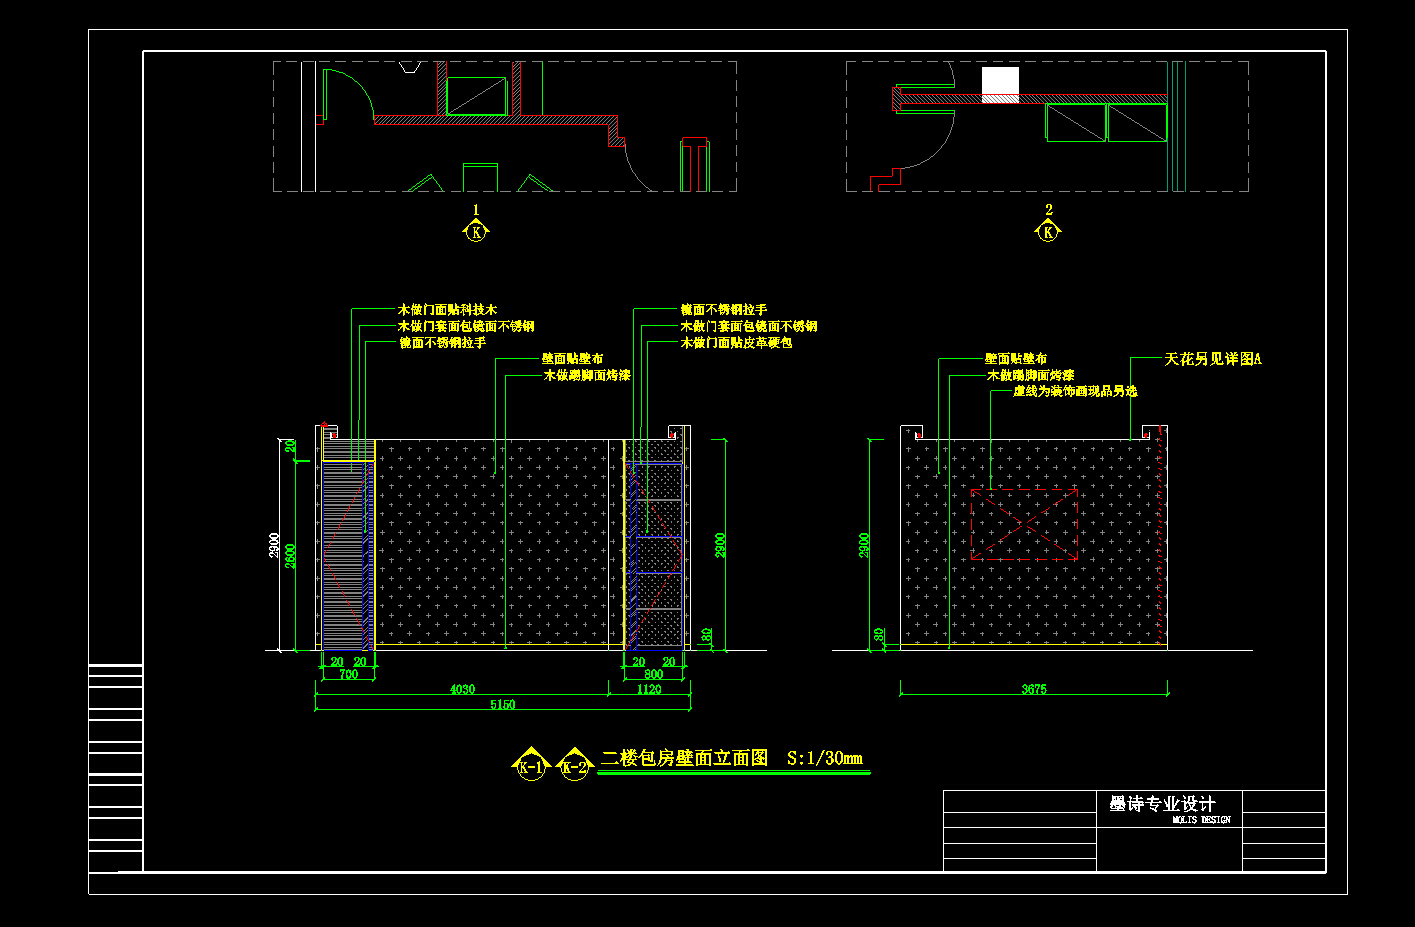Select the title text 二楼包房壁面立面图
This screenshot has height=927, width=1415.
[x=684, y=758]
